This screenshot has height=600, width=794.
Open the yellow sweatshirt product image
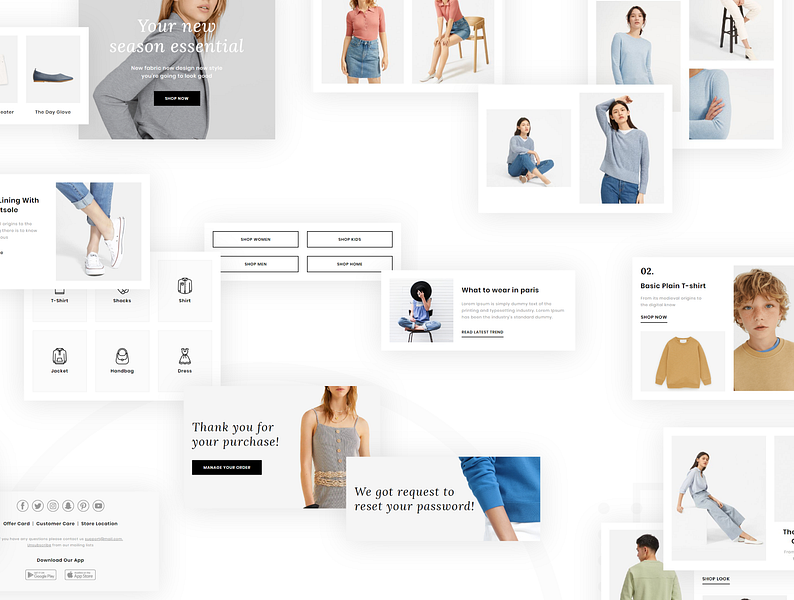(683, 361)
